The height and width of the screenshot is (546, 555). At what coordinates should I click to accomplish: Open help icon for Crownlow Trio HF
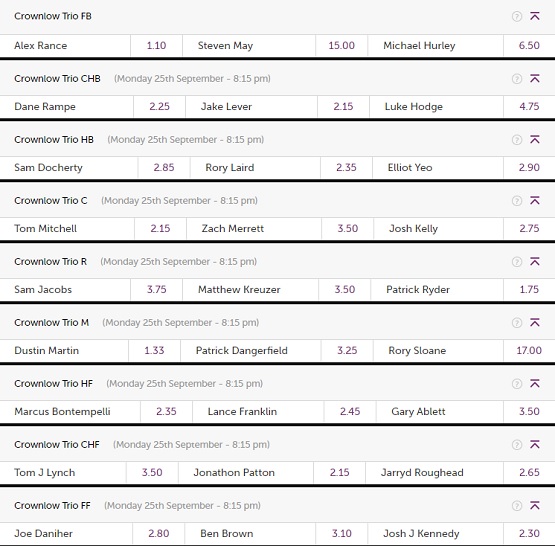pos(517,384)
